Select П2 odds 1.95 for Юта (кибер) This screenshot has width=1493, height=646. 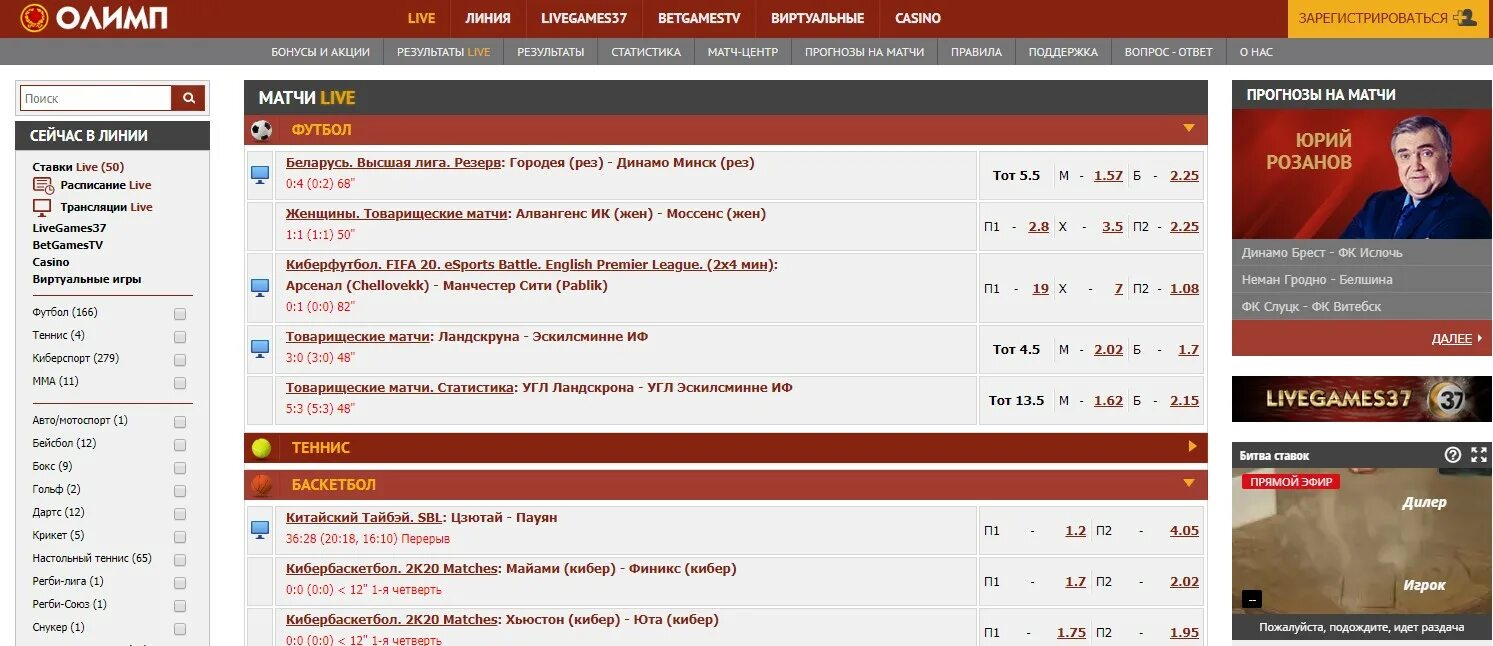click(x=1184, y=632)
